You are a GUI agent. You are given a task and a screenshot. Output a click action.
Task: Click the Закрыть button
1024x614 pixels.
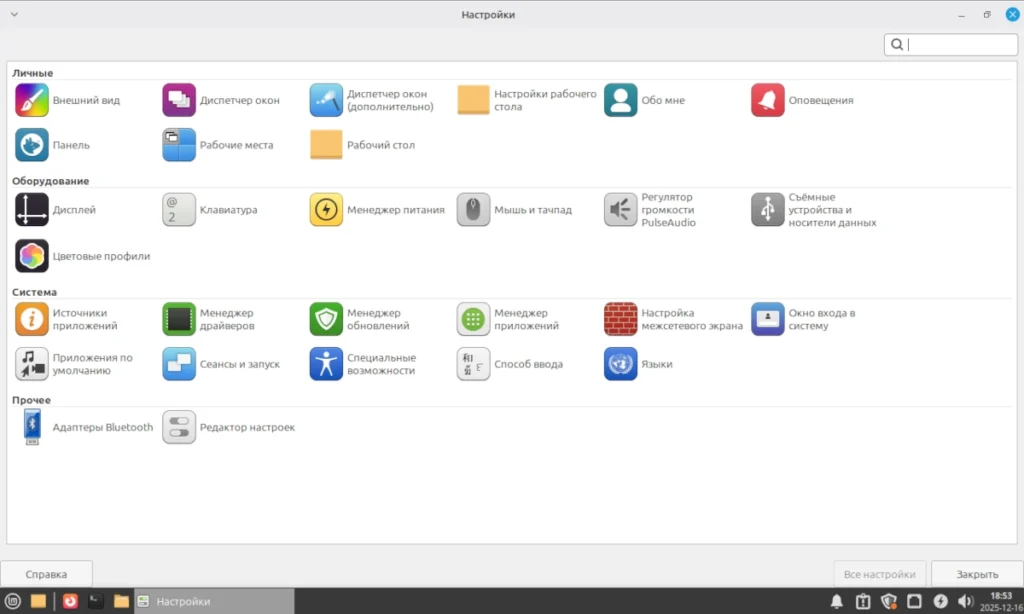tap(977, 574)
